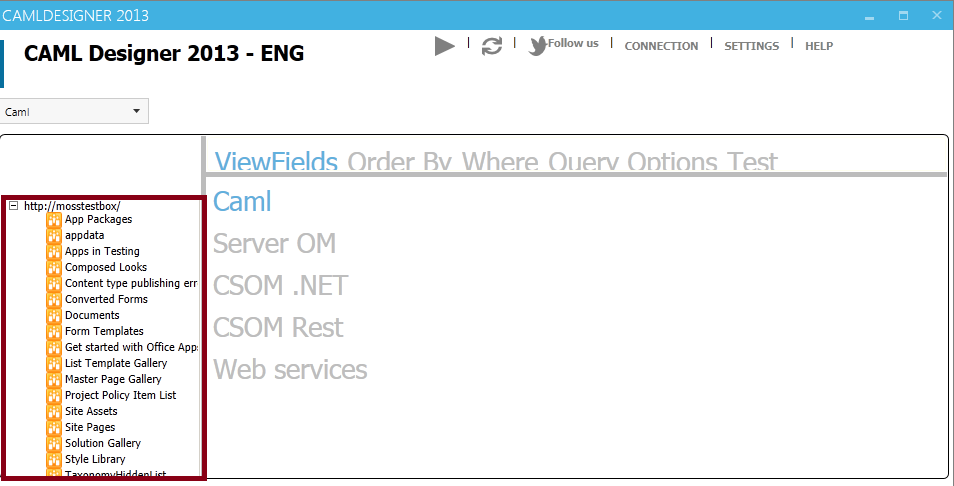954x486 pixels.
Task: Select the Apps in Testing list
Action: 102,251
